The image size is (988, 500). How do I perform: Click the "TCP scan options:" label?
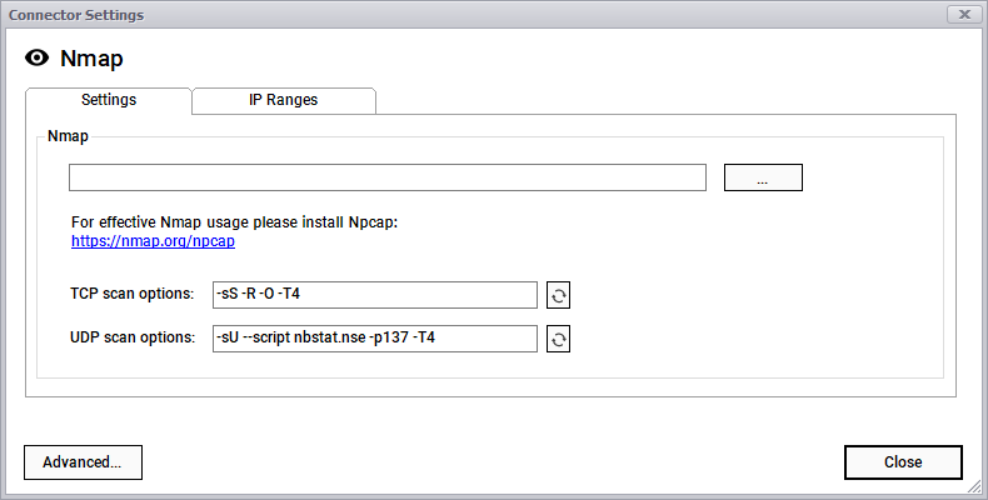pyautogui.click(x=132, y=294)
